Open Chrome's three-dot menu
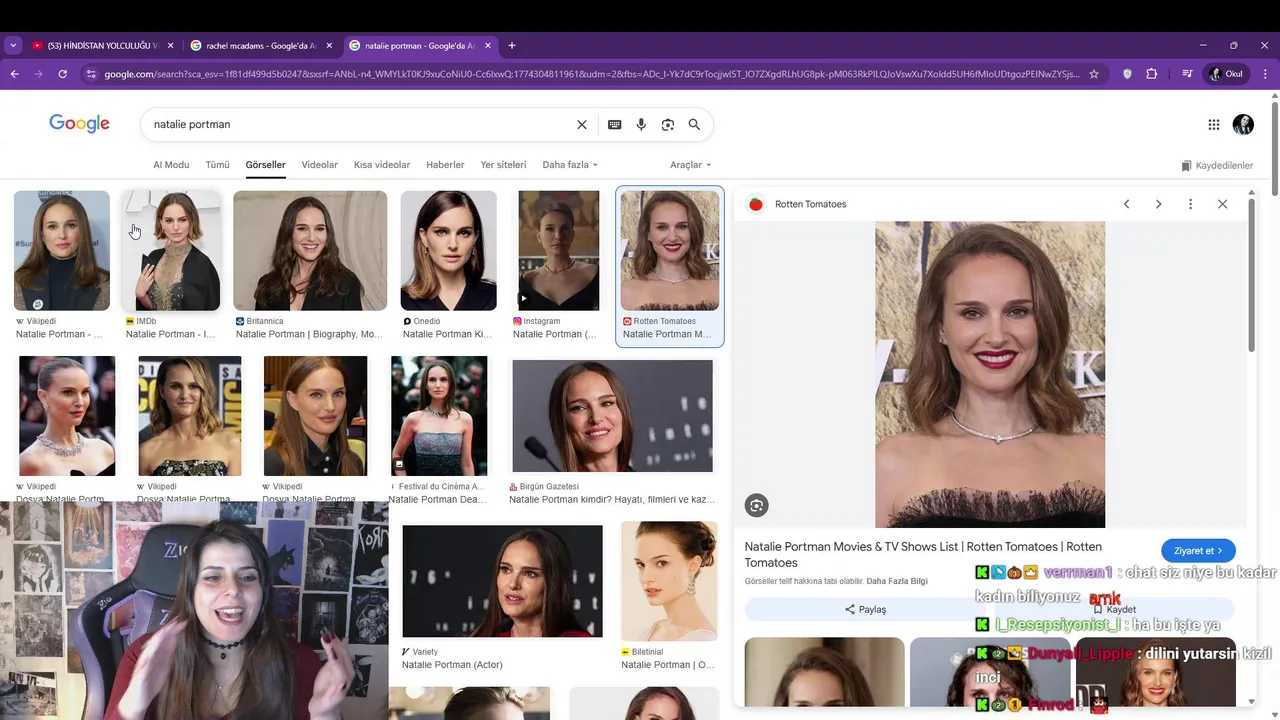 1265,74
